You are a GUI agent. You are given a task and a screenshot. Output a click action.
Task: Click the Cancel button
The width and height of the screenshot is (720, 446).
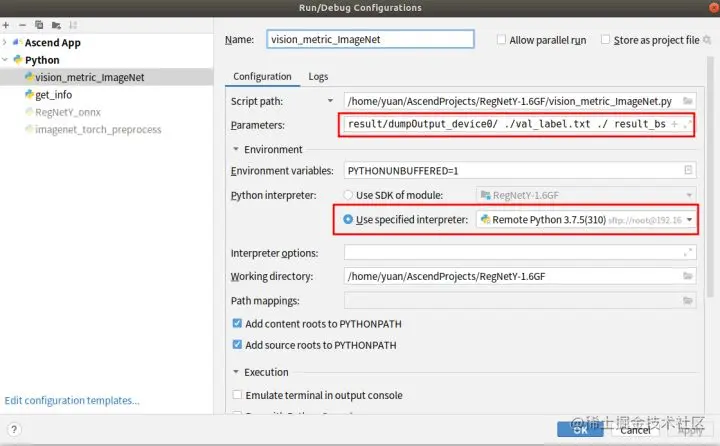point(636,430)
